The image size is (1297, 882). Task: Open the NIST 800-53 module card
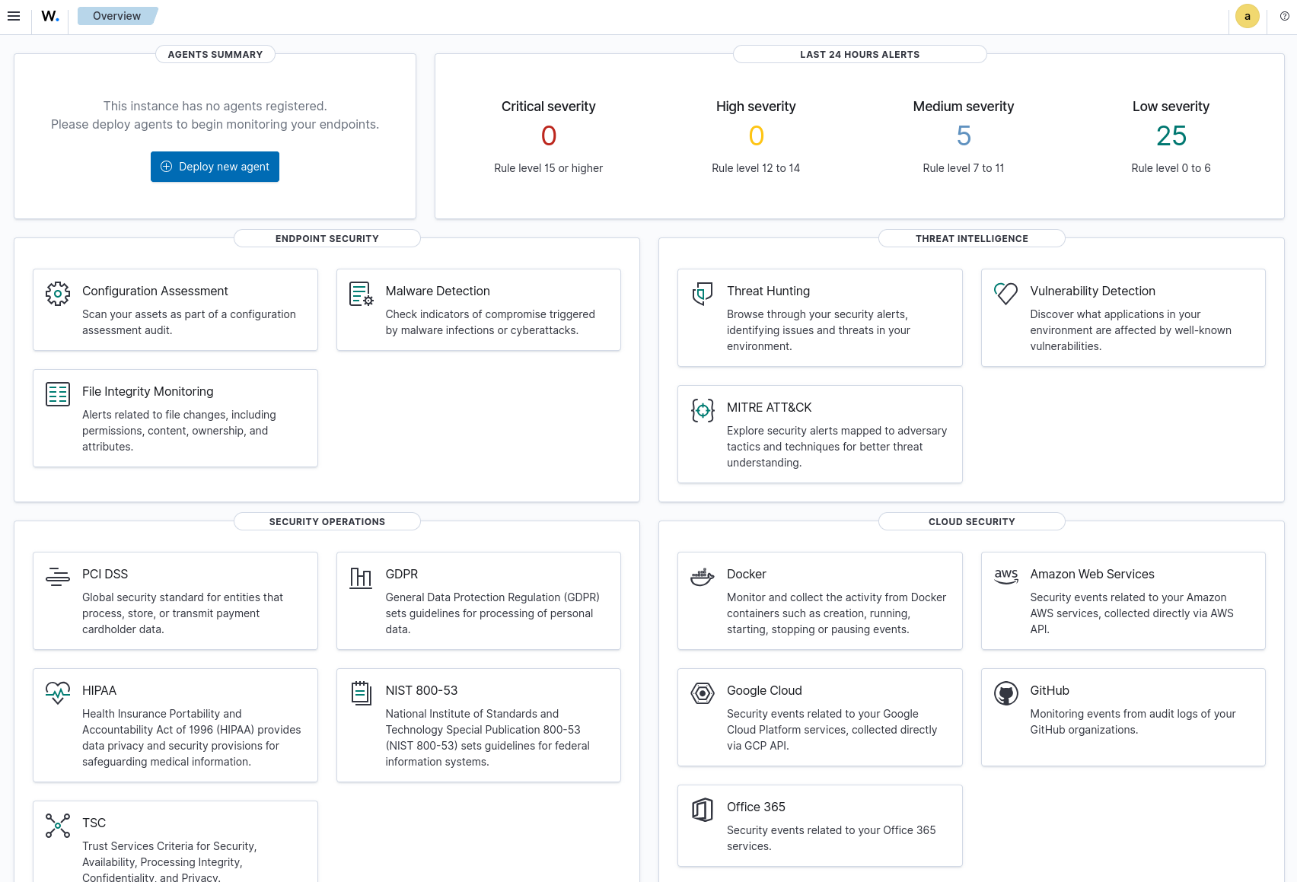tap(478, 725)
